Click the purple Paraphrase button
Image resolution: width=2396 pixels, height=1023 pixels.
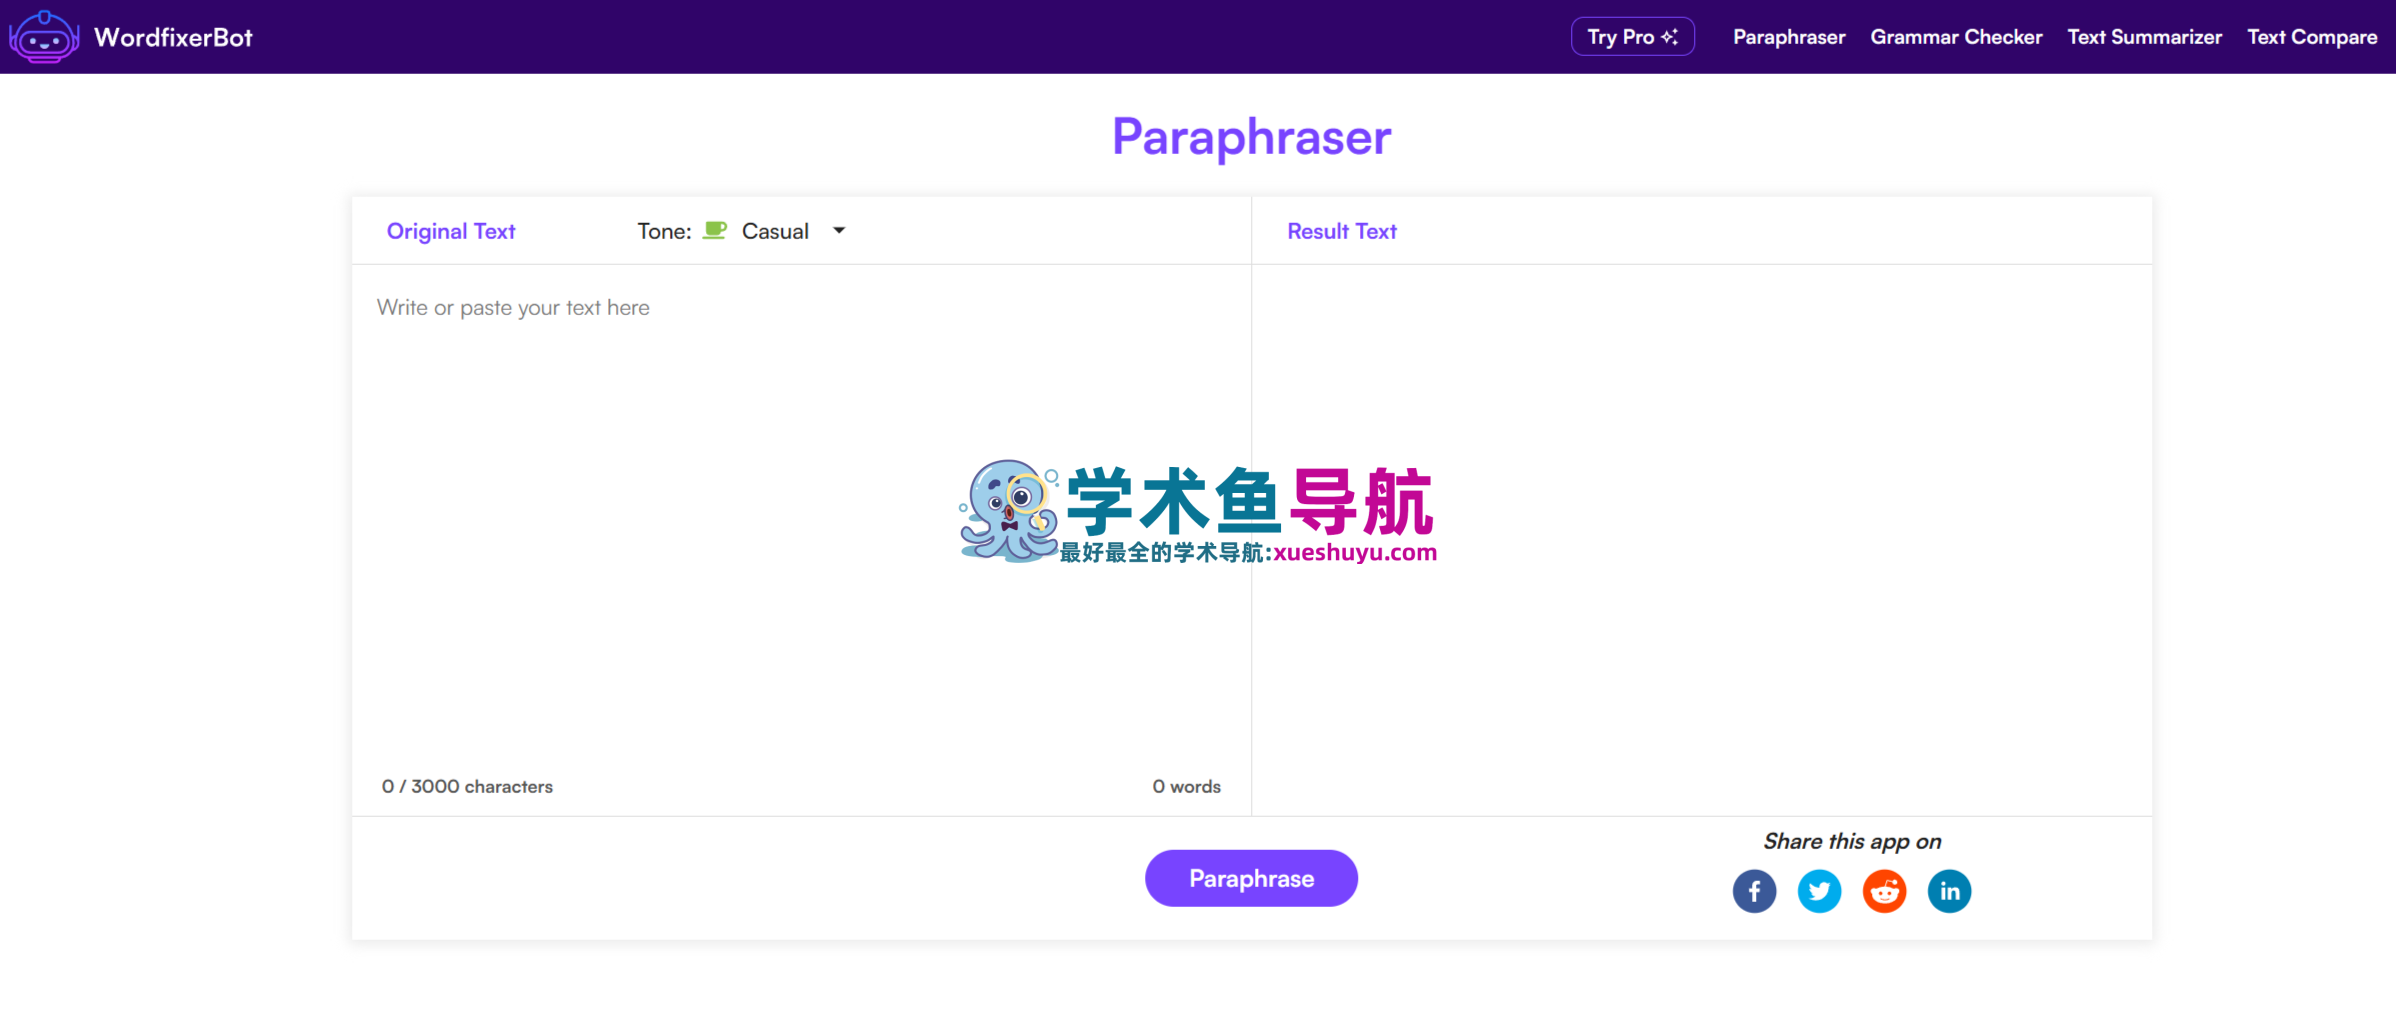tap(1251, 878)
